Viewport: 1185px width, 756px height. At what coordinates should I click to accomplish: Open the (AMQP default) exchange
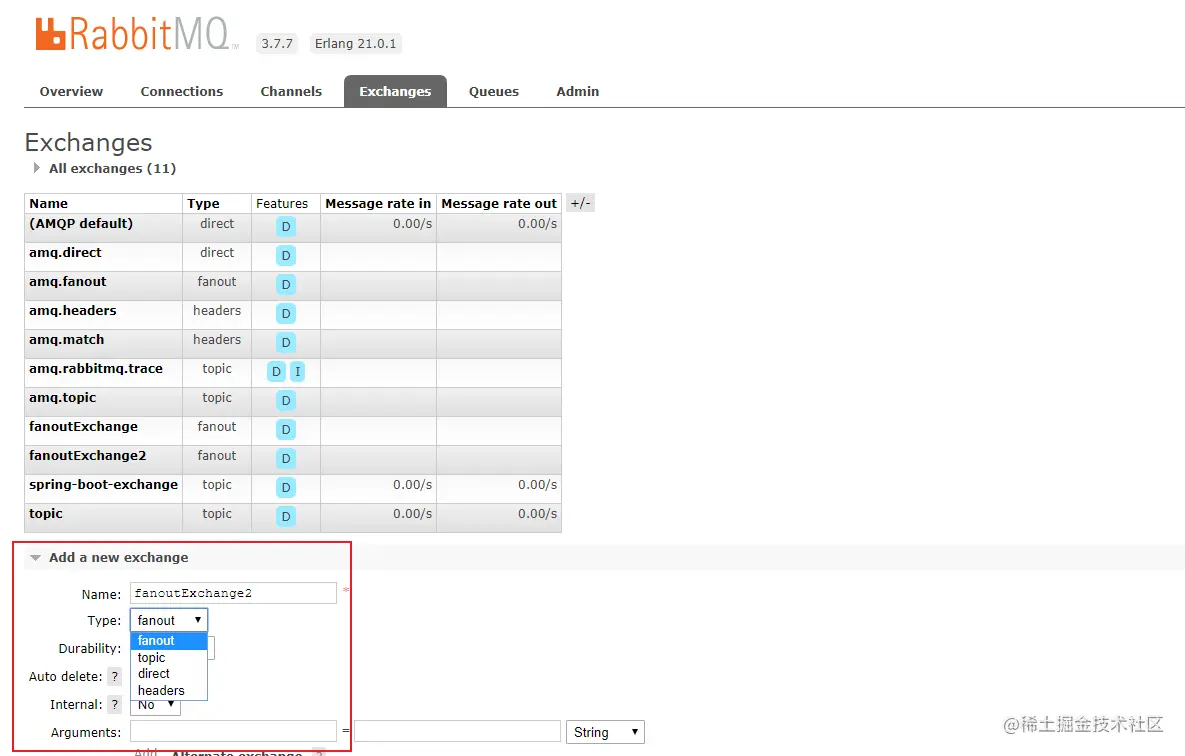(x=81, y=224)
